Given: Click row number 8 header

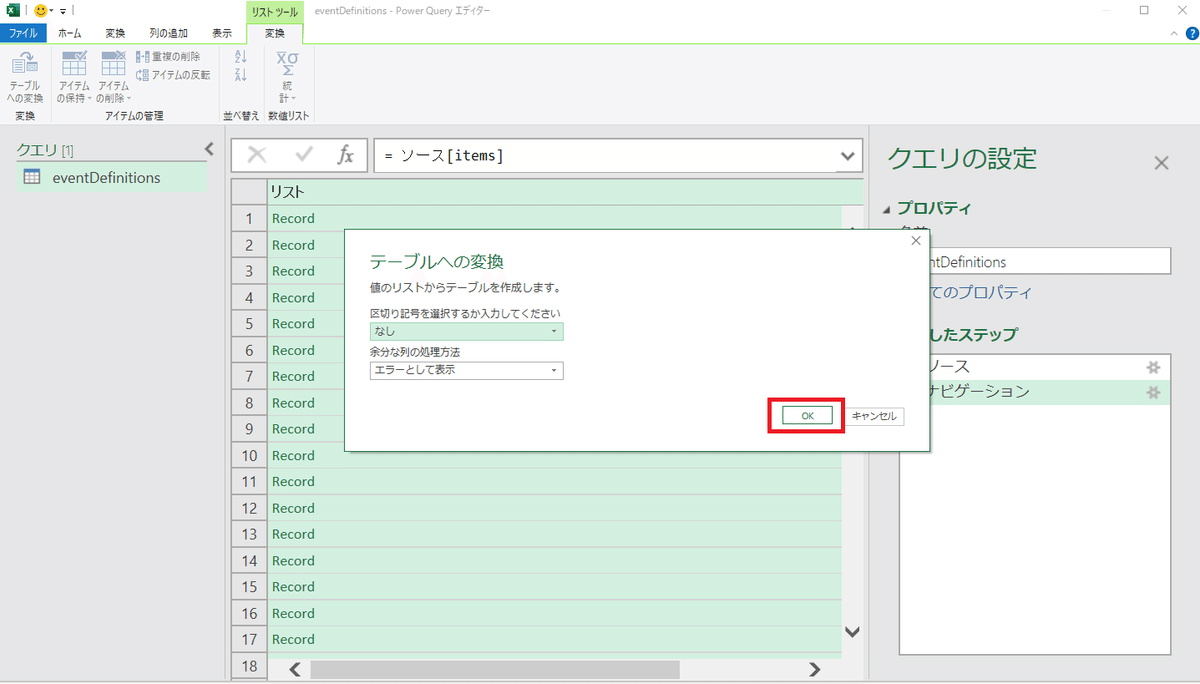Looking at the screenshot, I should pos(250,403).
